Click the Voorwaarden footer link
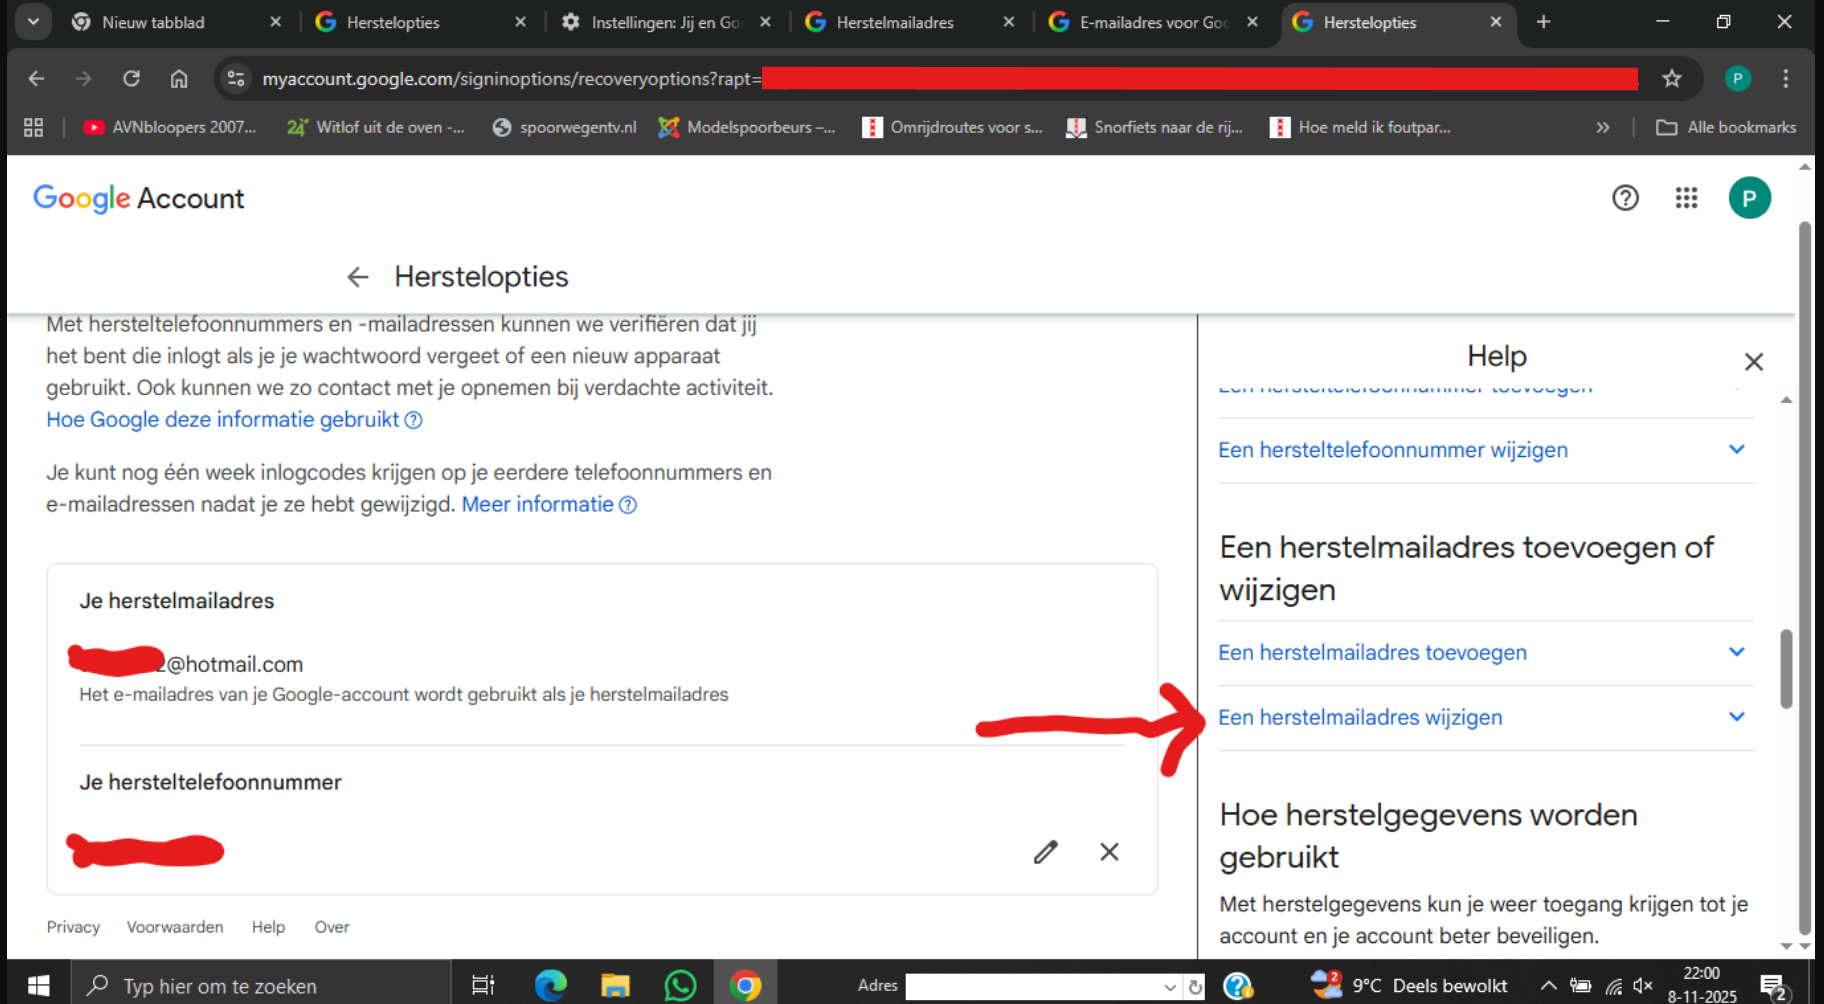The height and width of the screenshot is (1004, 1824). [x=175, y=927]
